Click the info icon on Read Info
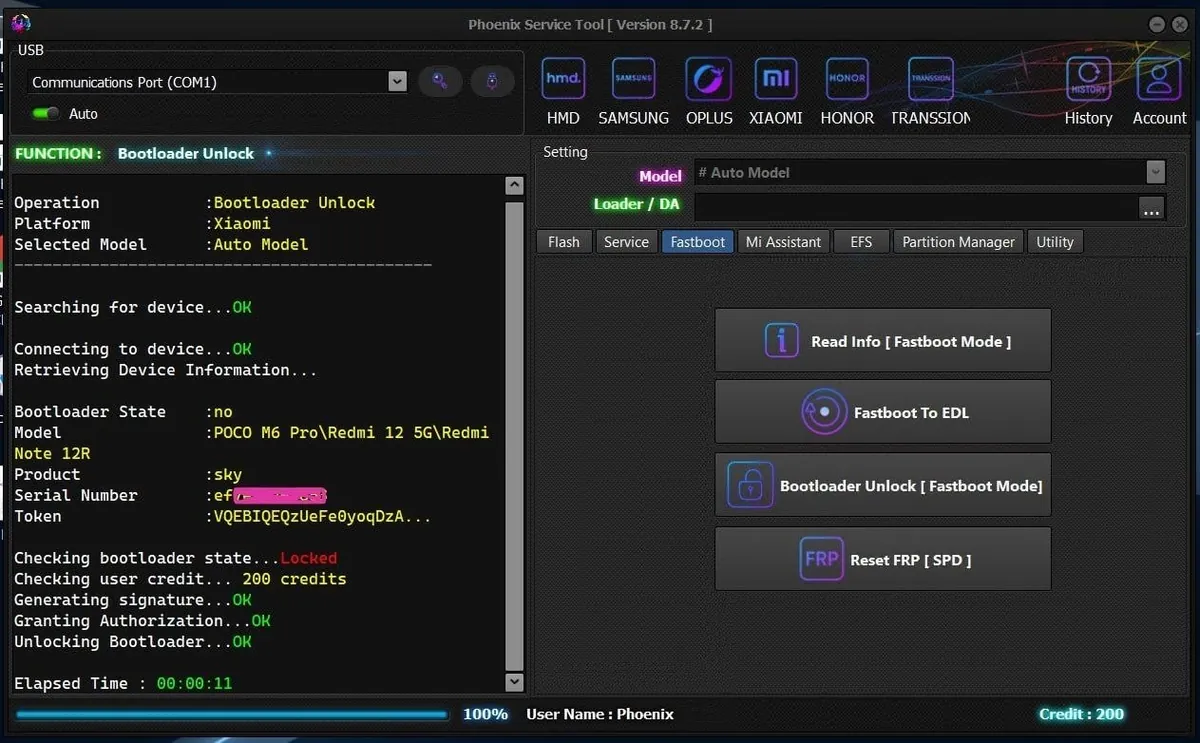The width and height of the screenshot is (1200, 743). coord(781,340)
